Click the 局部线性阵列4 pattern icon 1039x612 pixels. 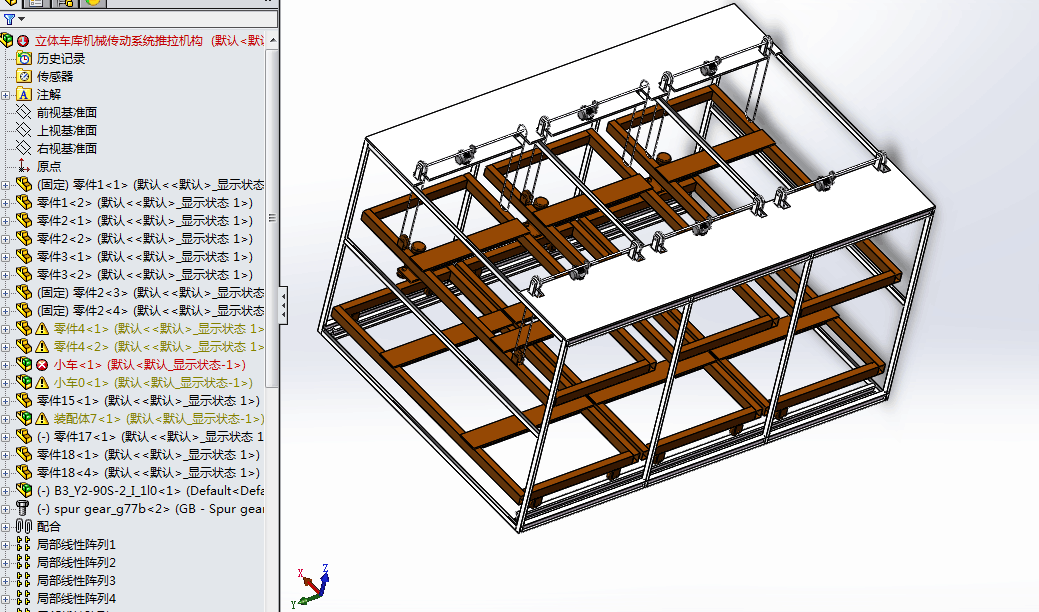(x=24, y=597)
